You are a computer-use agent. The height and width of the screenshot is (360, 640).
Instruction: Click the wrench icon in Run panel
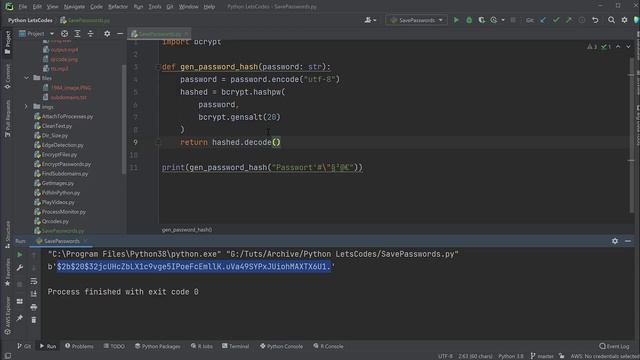[20, 268]
